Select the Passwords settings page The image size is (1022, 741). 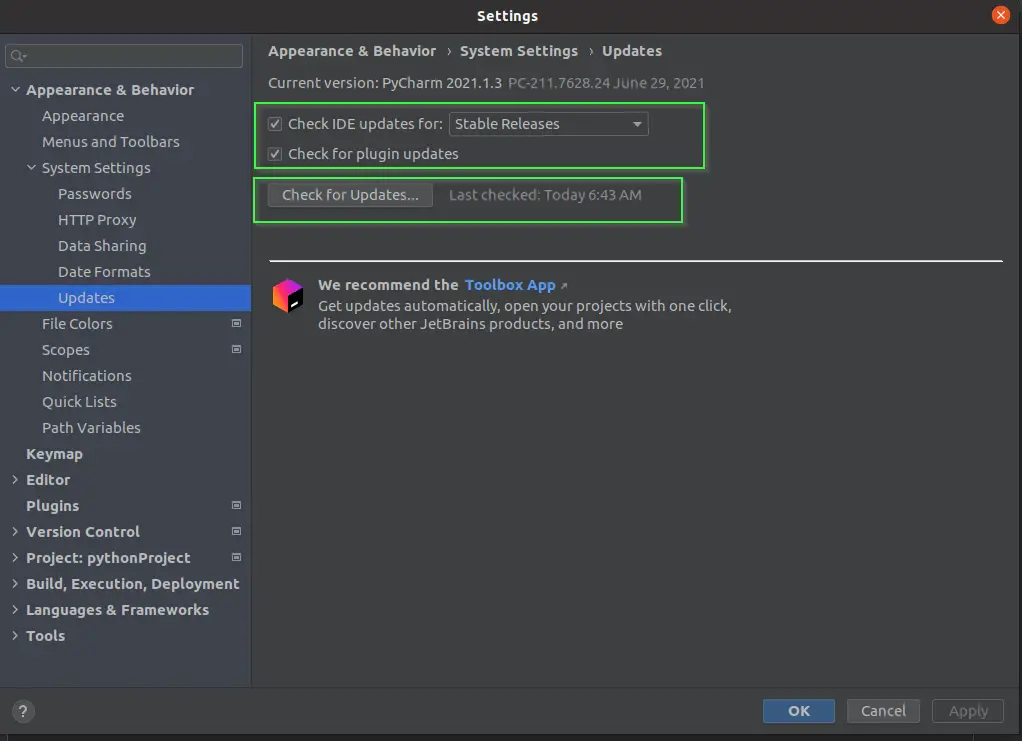[95, 194]
